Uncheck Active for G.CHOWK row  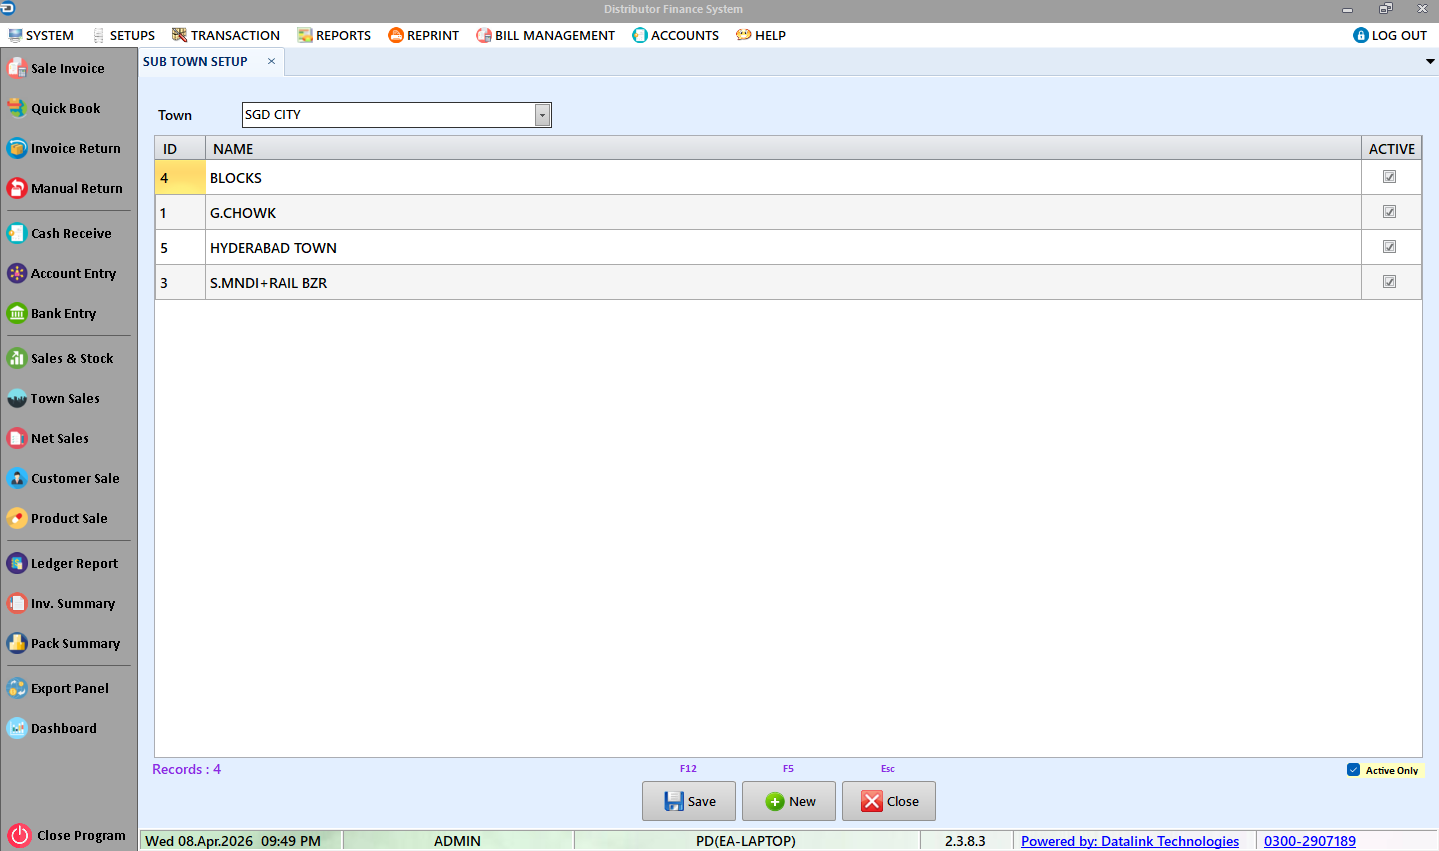[x=1389, y=212]
